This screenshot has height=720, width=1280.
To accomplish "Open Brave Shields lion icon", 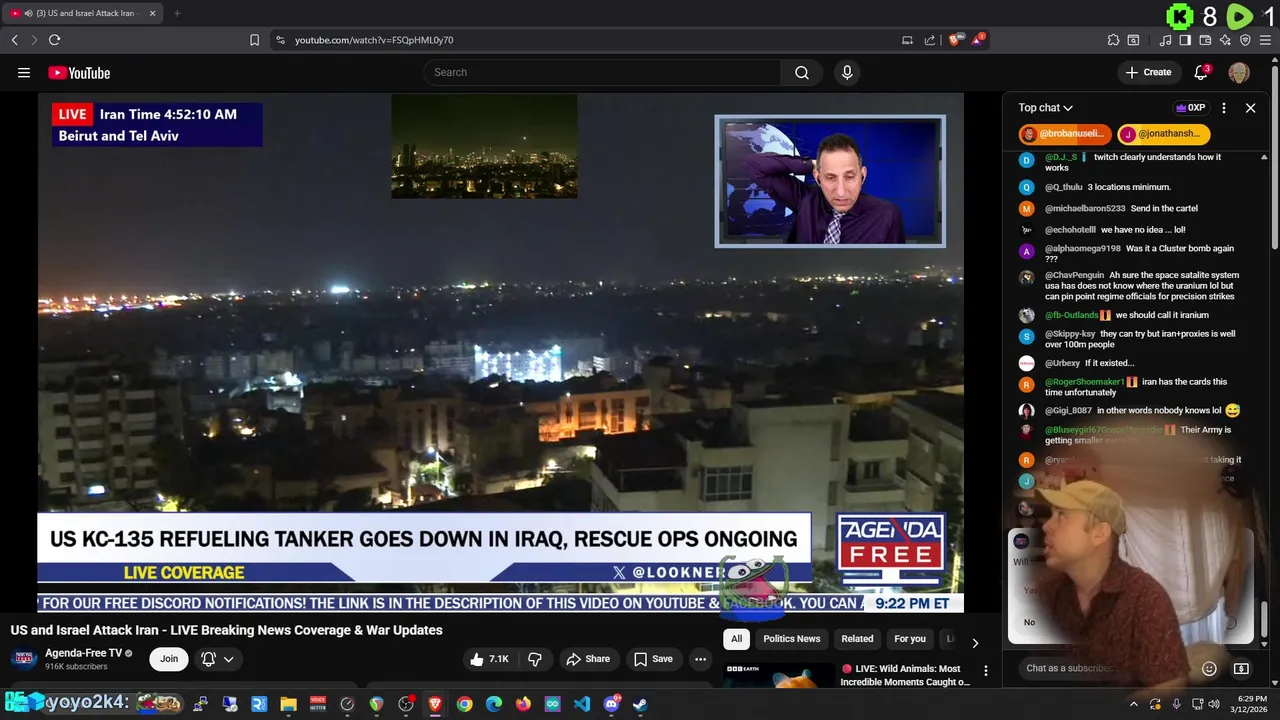I will coord(956,40).
